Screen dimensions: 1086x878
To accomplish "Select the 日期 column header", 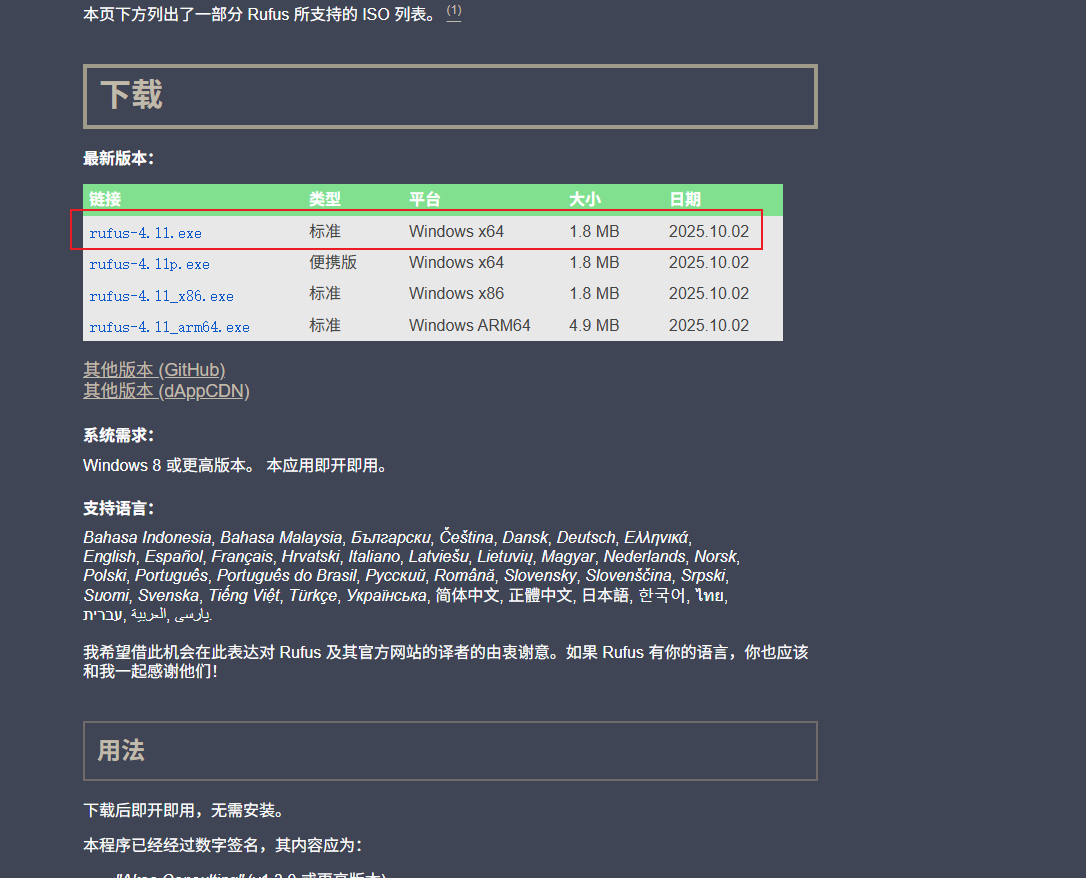I will [x=685, y=199].
